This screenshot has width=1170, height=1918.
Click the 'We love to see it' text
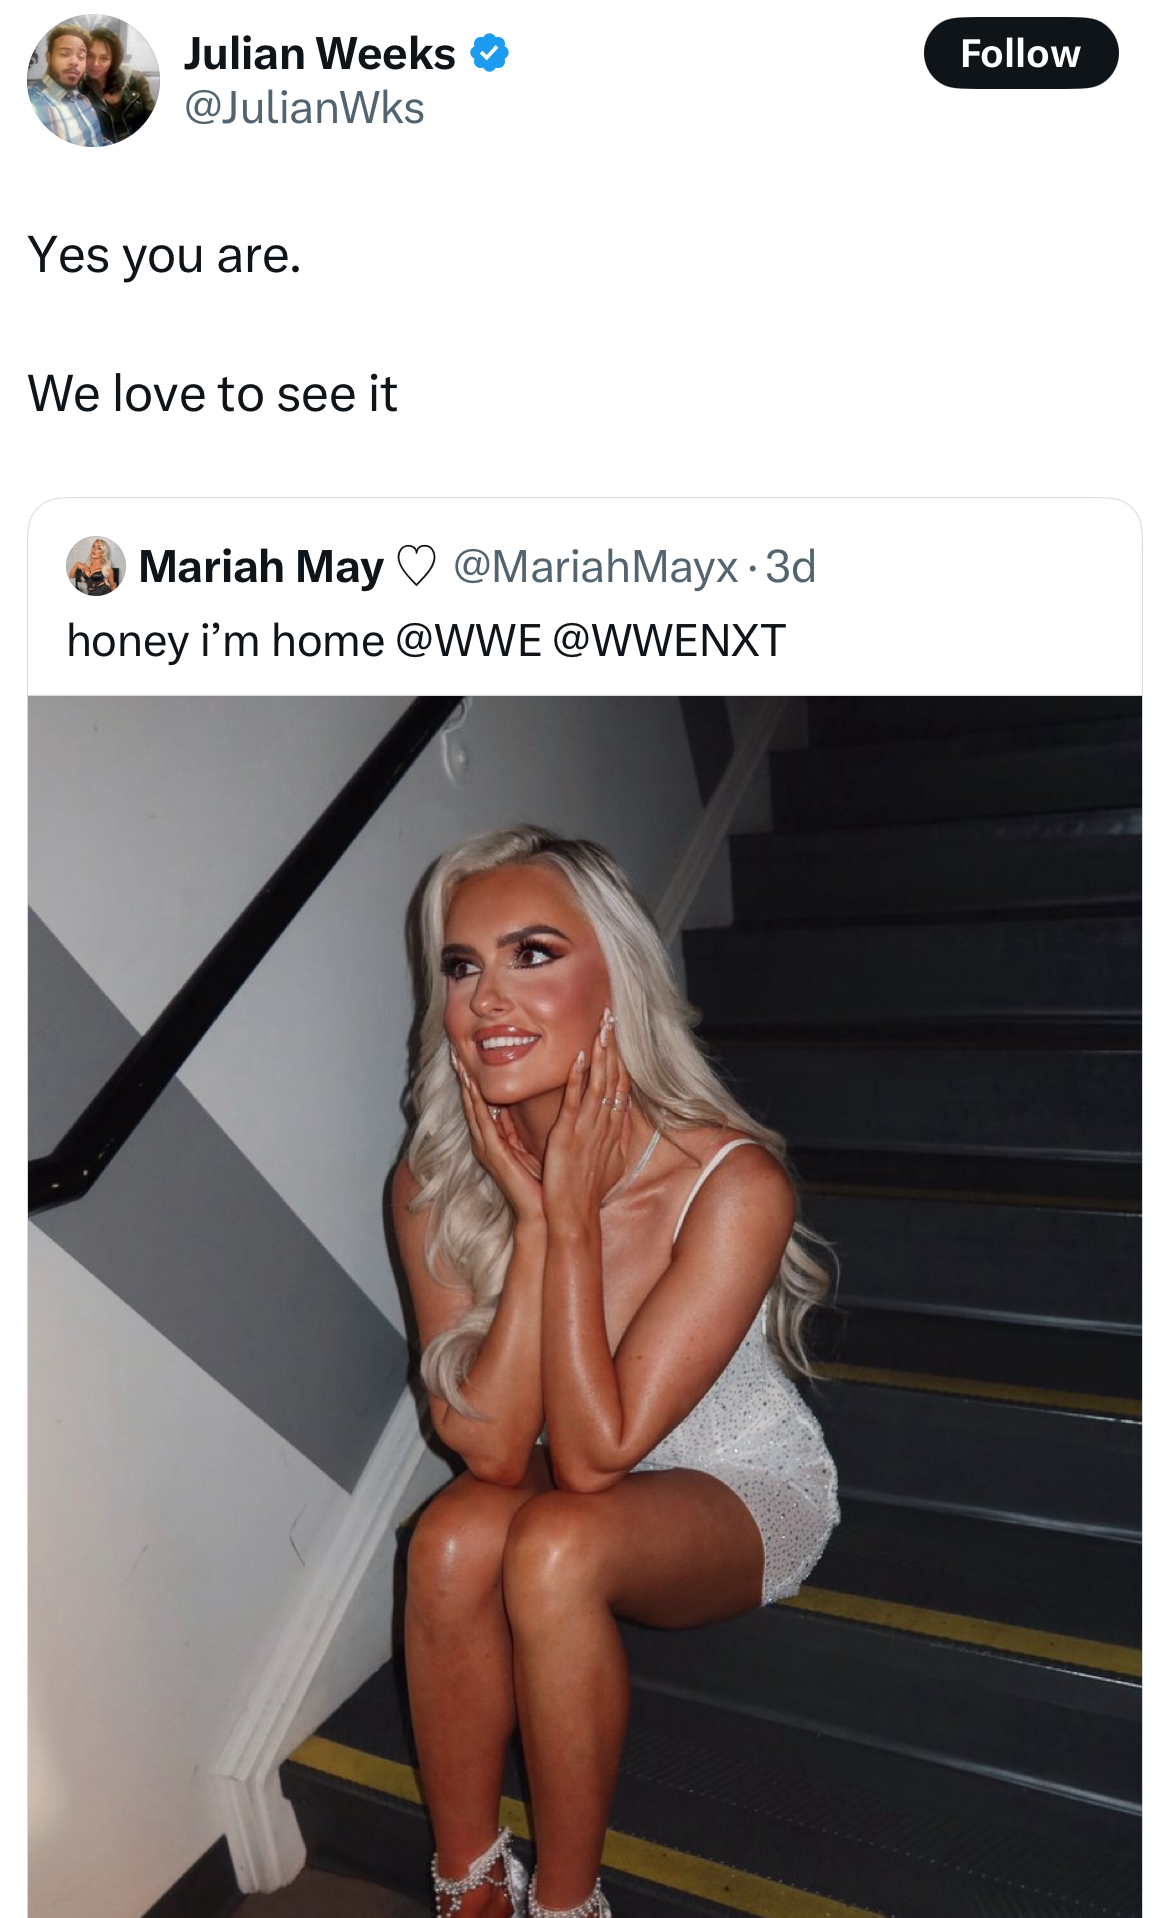pos(212,393)
